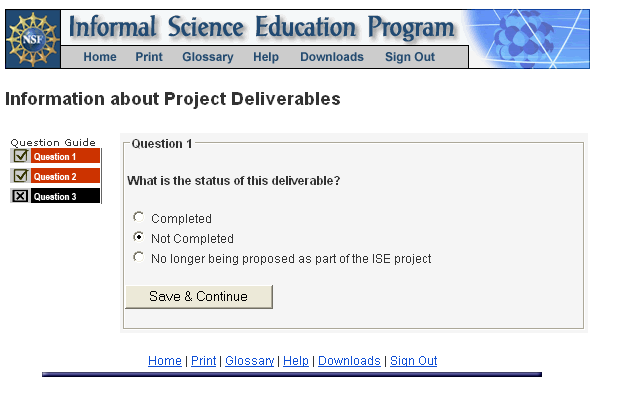Open Help in top navigation bar
Screen dimensions: 623x407
pyautogui.click(x=266, y=57)
